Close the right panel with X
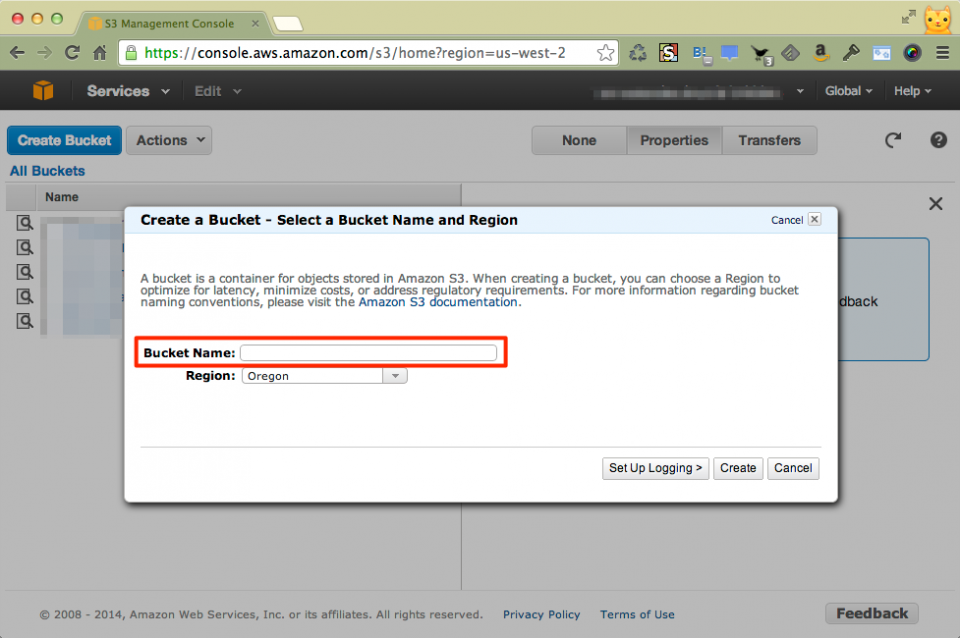This screenshot has width=960, height=638. point(935,204)
